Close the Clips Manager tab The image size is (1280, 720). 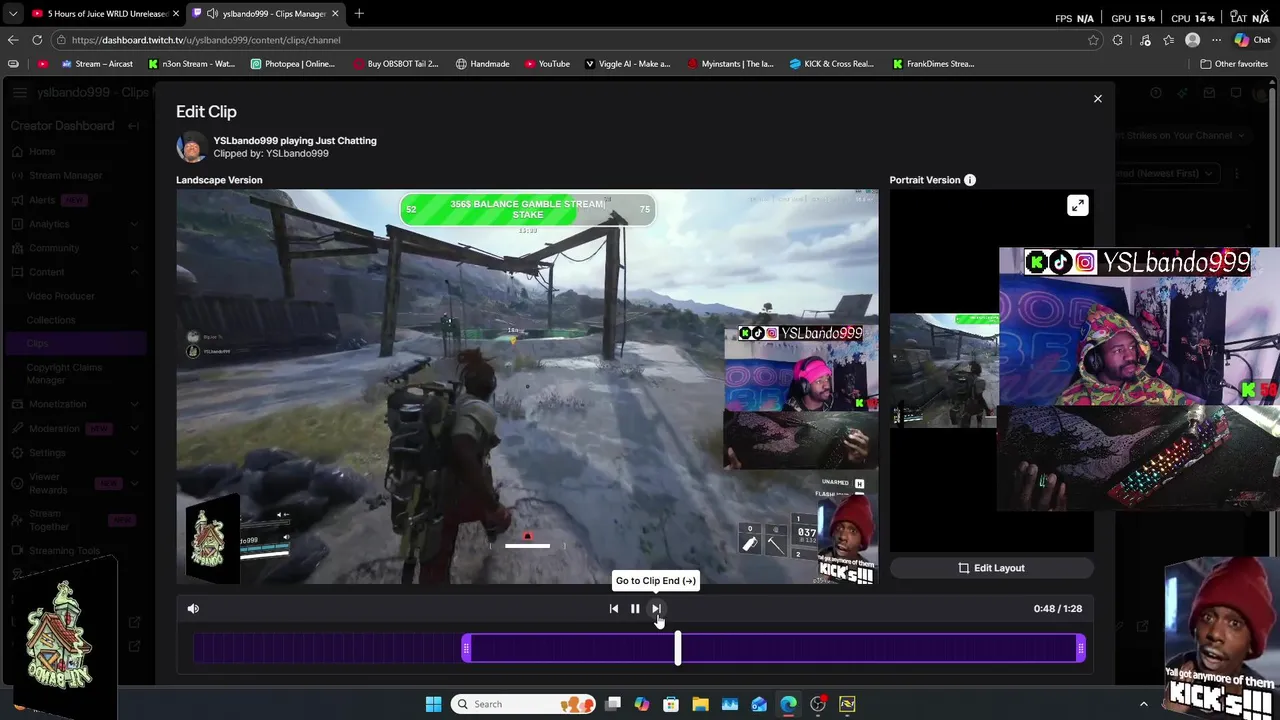[335, 14]
